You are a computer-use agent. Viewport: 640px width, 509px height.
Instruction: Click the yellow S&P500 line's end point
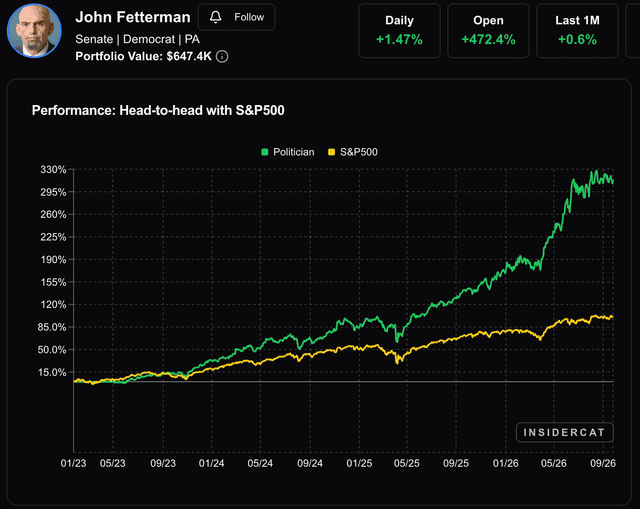(612, 317)
